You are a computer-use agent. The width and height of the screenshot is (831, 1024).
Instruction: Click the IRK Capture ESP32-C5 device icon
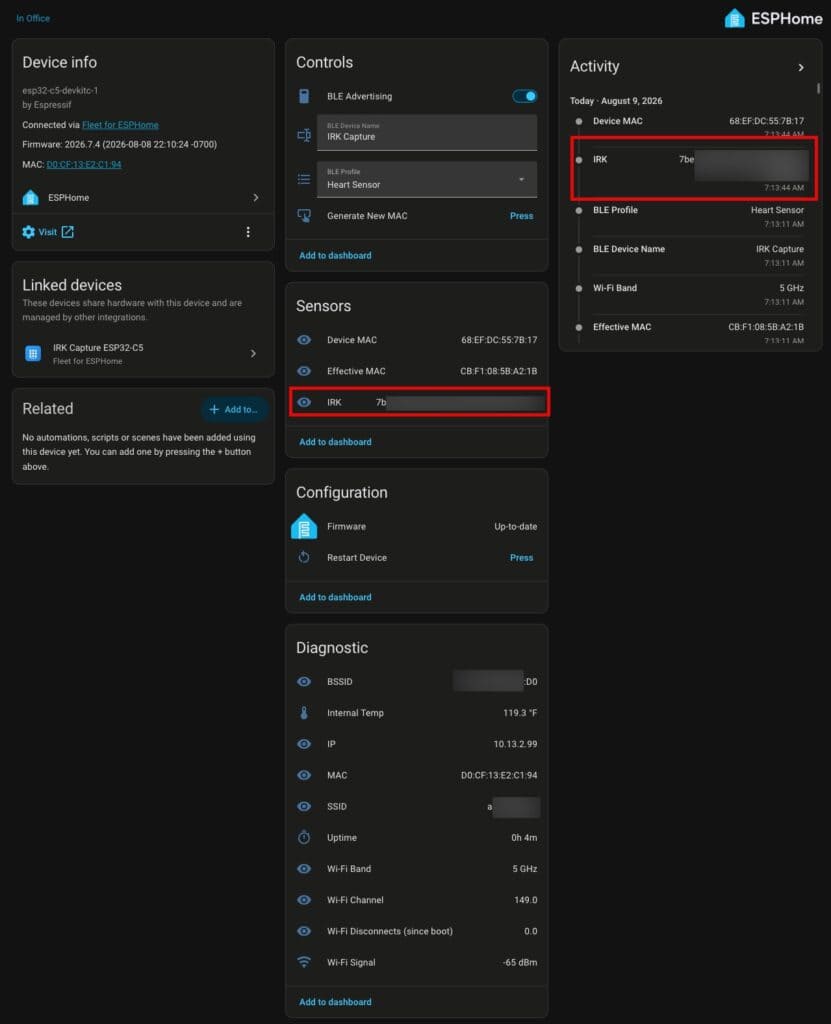point(33,353)
